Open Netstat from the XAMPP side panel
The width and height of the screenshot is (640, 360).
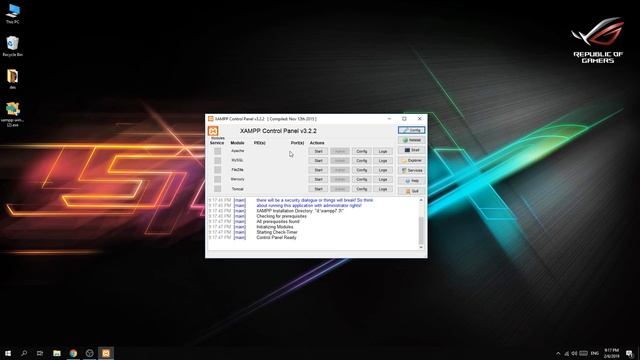[411, 140]
